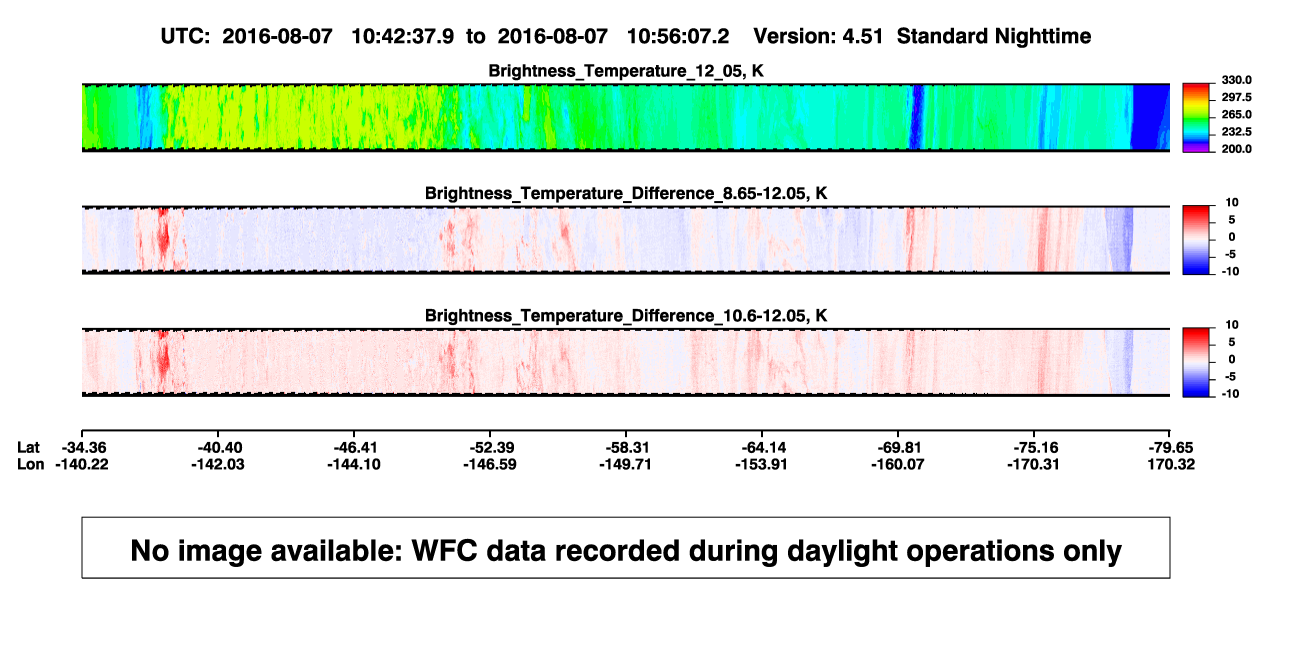Click the UTC time range title text
Image resolution: width=1300 pixels, height=667 pixels.
click(x=626, y=36)
